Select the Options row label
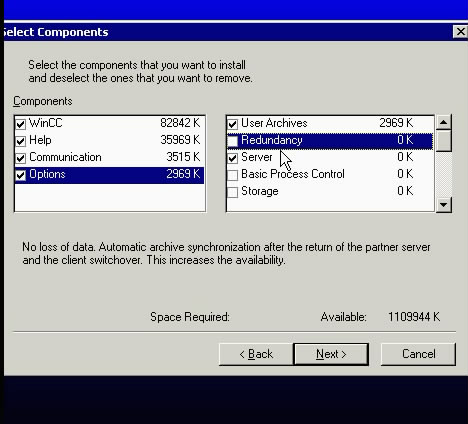This screenshot has width=468, height=424. click(x=47, y=174)
